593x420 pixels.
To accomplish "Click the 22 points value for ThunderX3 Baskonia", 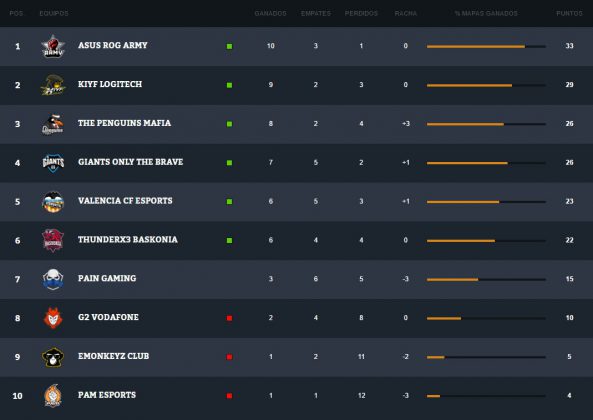I will pyautogui.click(x=569, y=240).
